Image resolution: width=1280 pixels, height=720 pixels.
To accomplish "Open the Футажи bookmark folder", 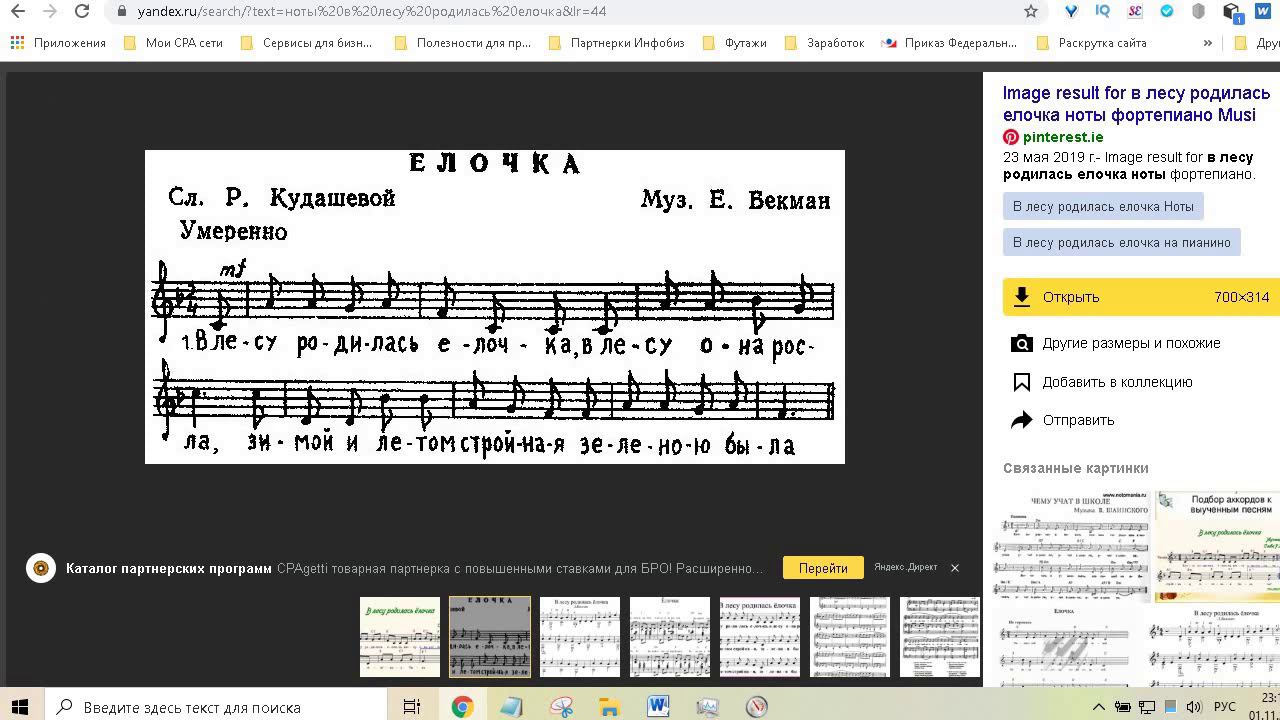I will pyautogui.click(x=735, y=43).
